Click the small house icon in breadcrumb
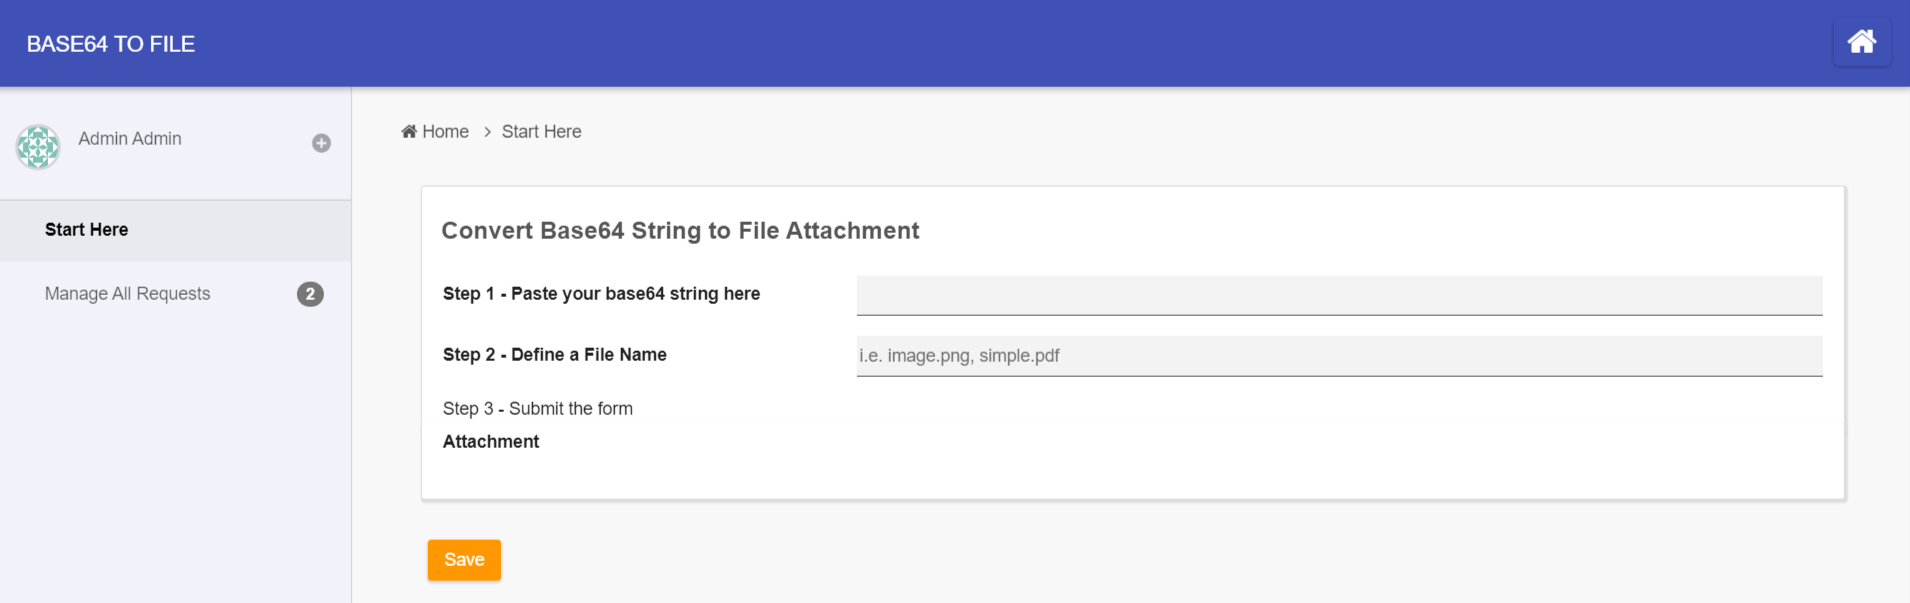This screenshot has width=1910, height=603. coord(409,131)
